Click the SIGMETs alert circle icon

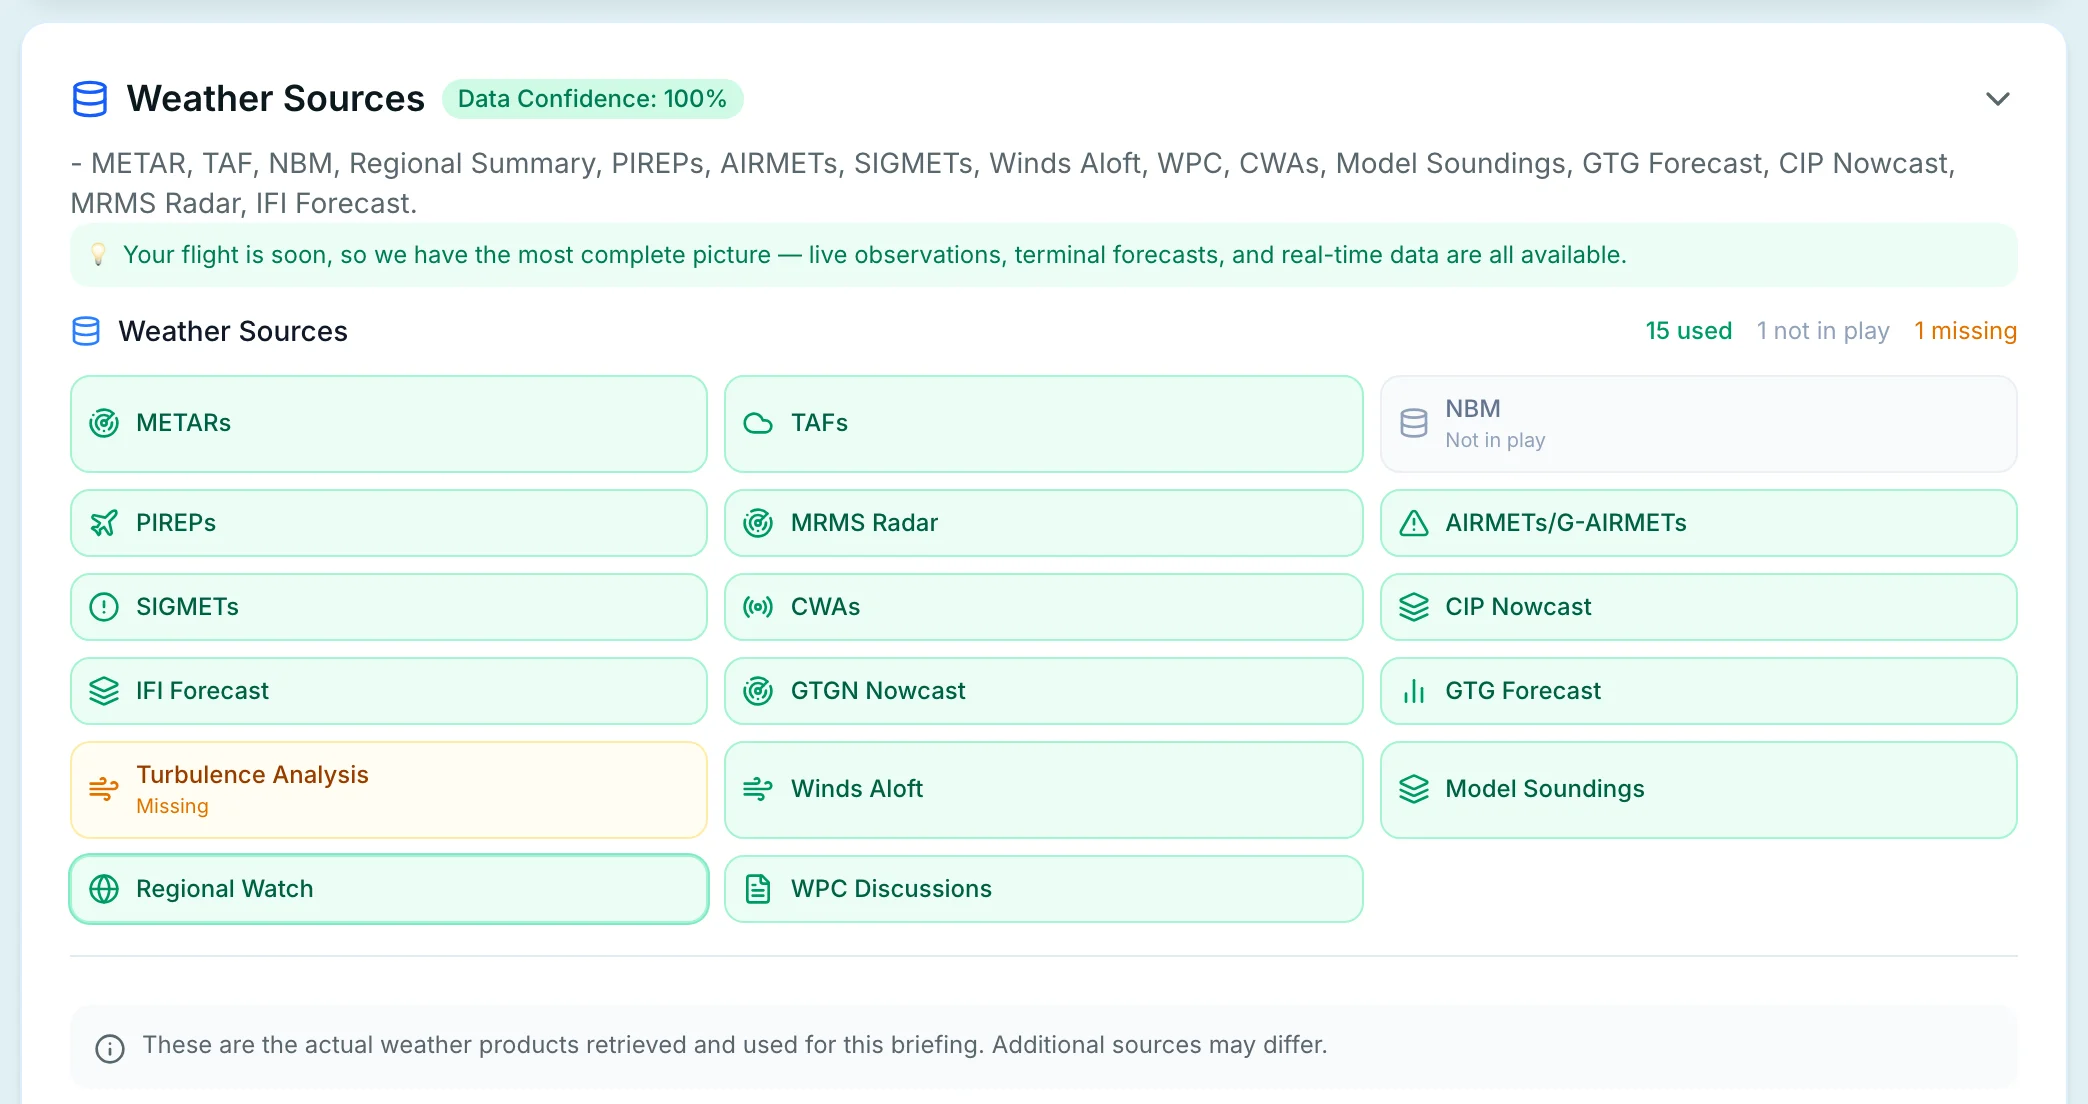[104, 607]
